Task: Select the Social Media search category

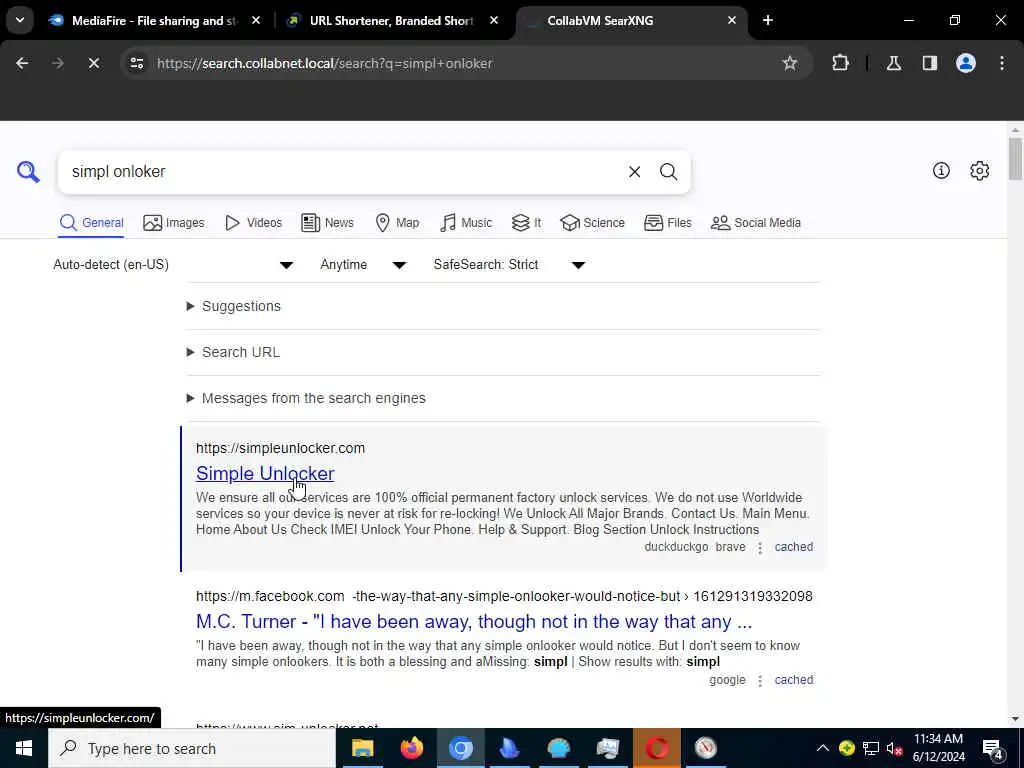Action: (x=756, y=223)
